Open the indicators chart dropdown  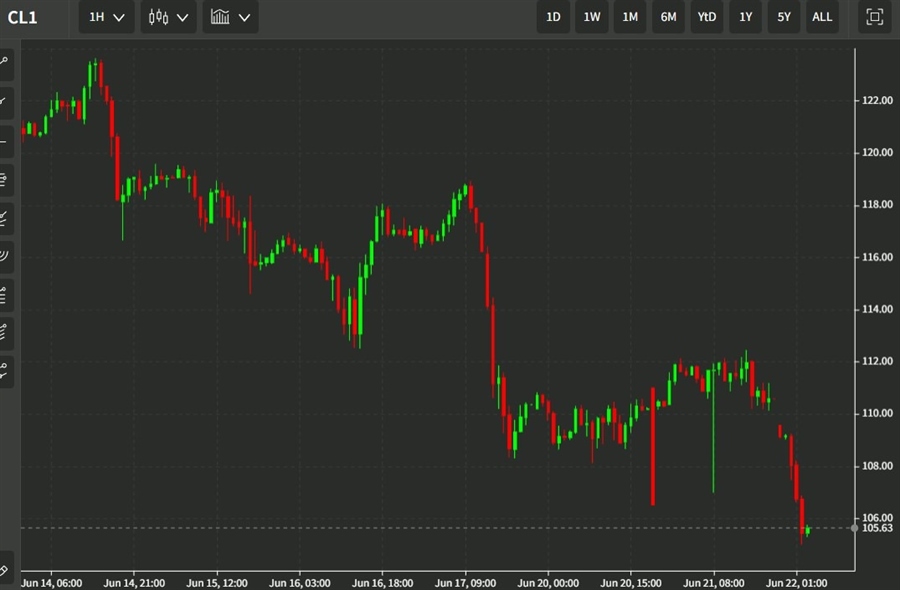tap(230, 17)
